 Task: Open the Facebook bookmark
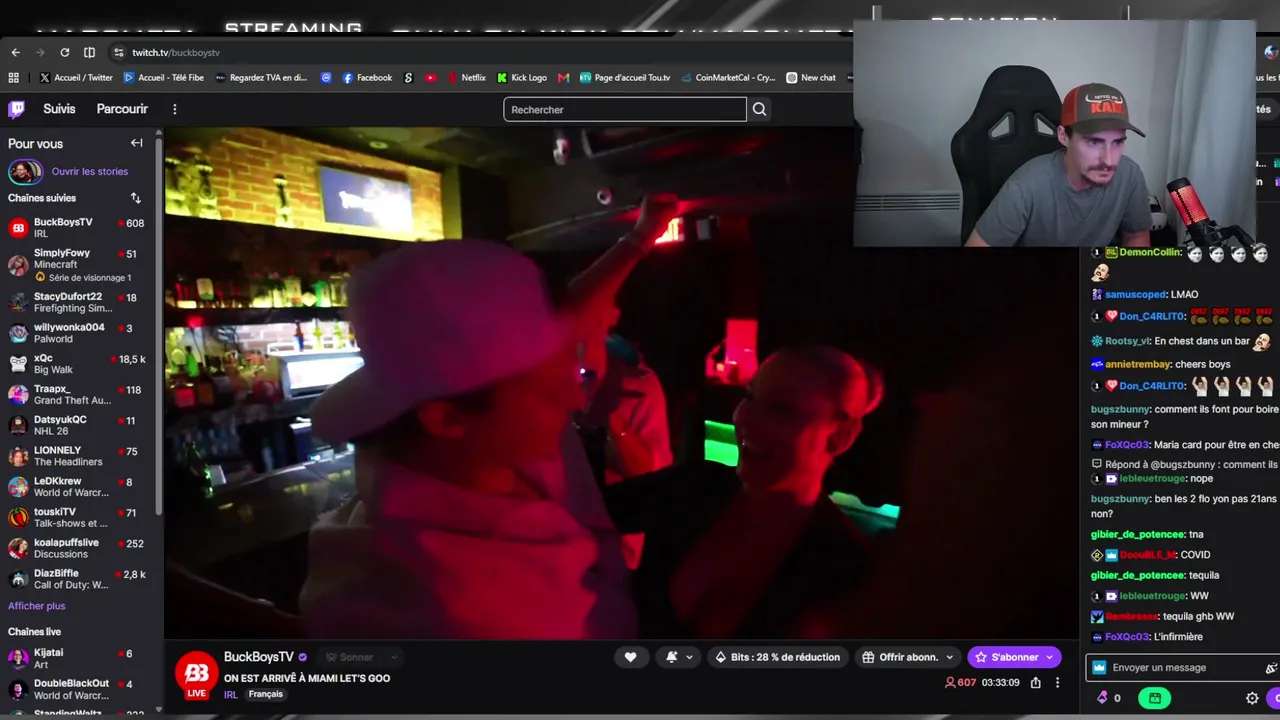point(367,77)
